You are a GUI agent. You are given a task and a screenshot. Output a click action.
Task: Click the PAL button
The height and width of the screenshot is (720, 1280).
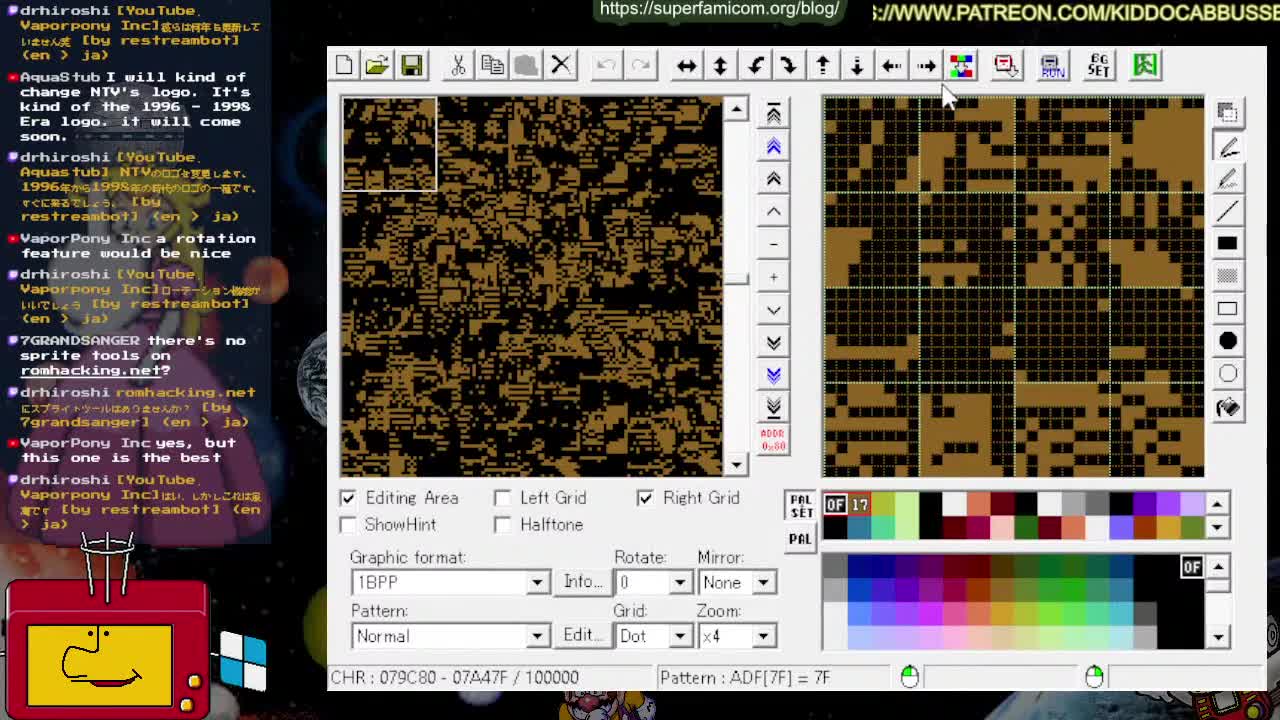tap(801, 539)
